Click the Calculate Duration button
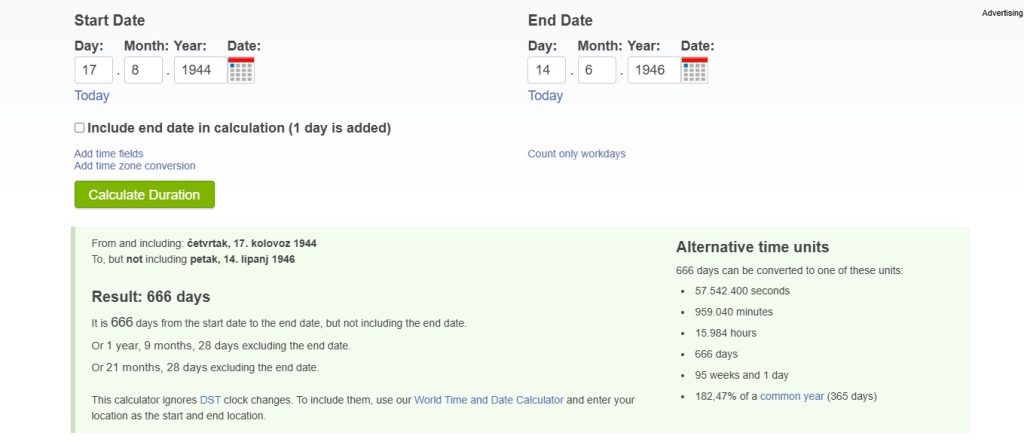Image resolution: width=1024 pixels, height=448 pixels. click(x=144, y=195)
